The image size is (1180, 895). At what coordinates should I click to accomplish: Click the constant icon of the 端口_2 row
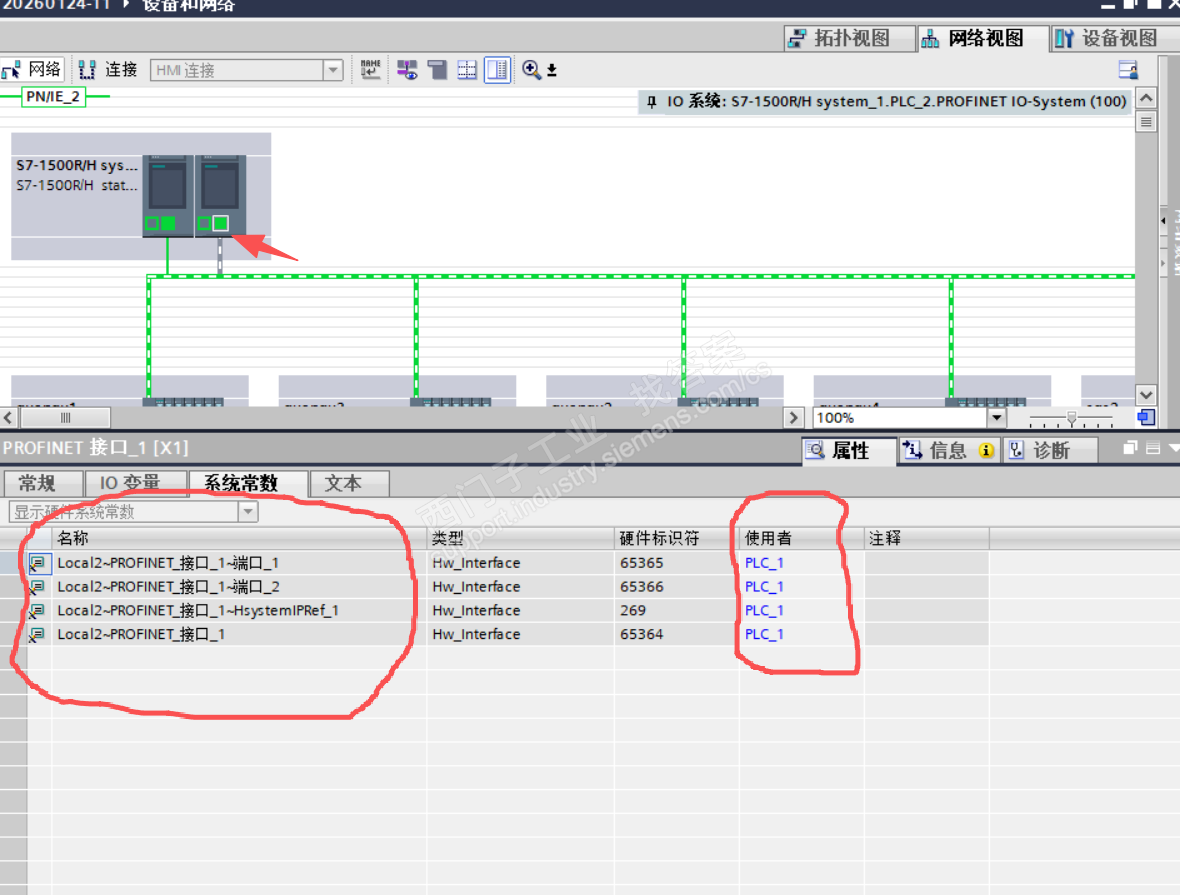38,587
